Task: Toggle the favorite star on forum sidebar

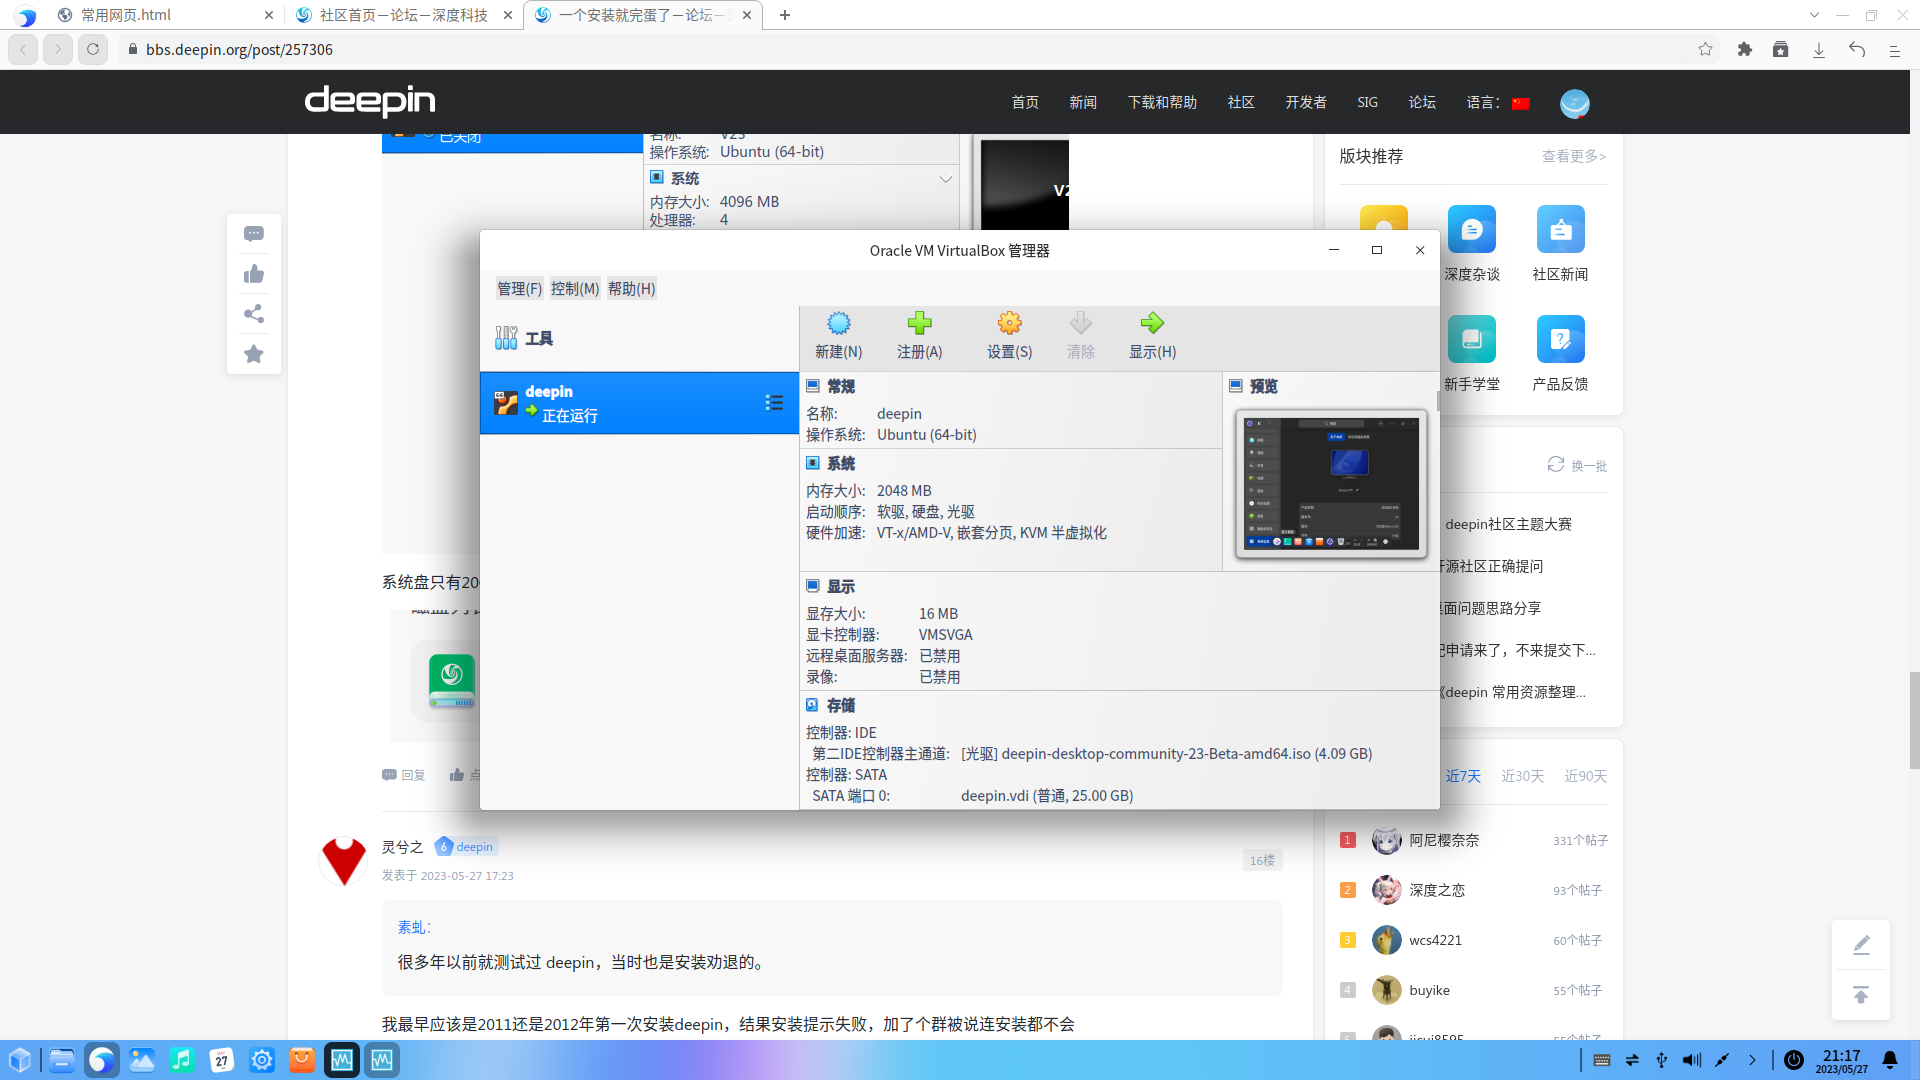Action: click(253, 353)
